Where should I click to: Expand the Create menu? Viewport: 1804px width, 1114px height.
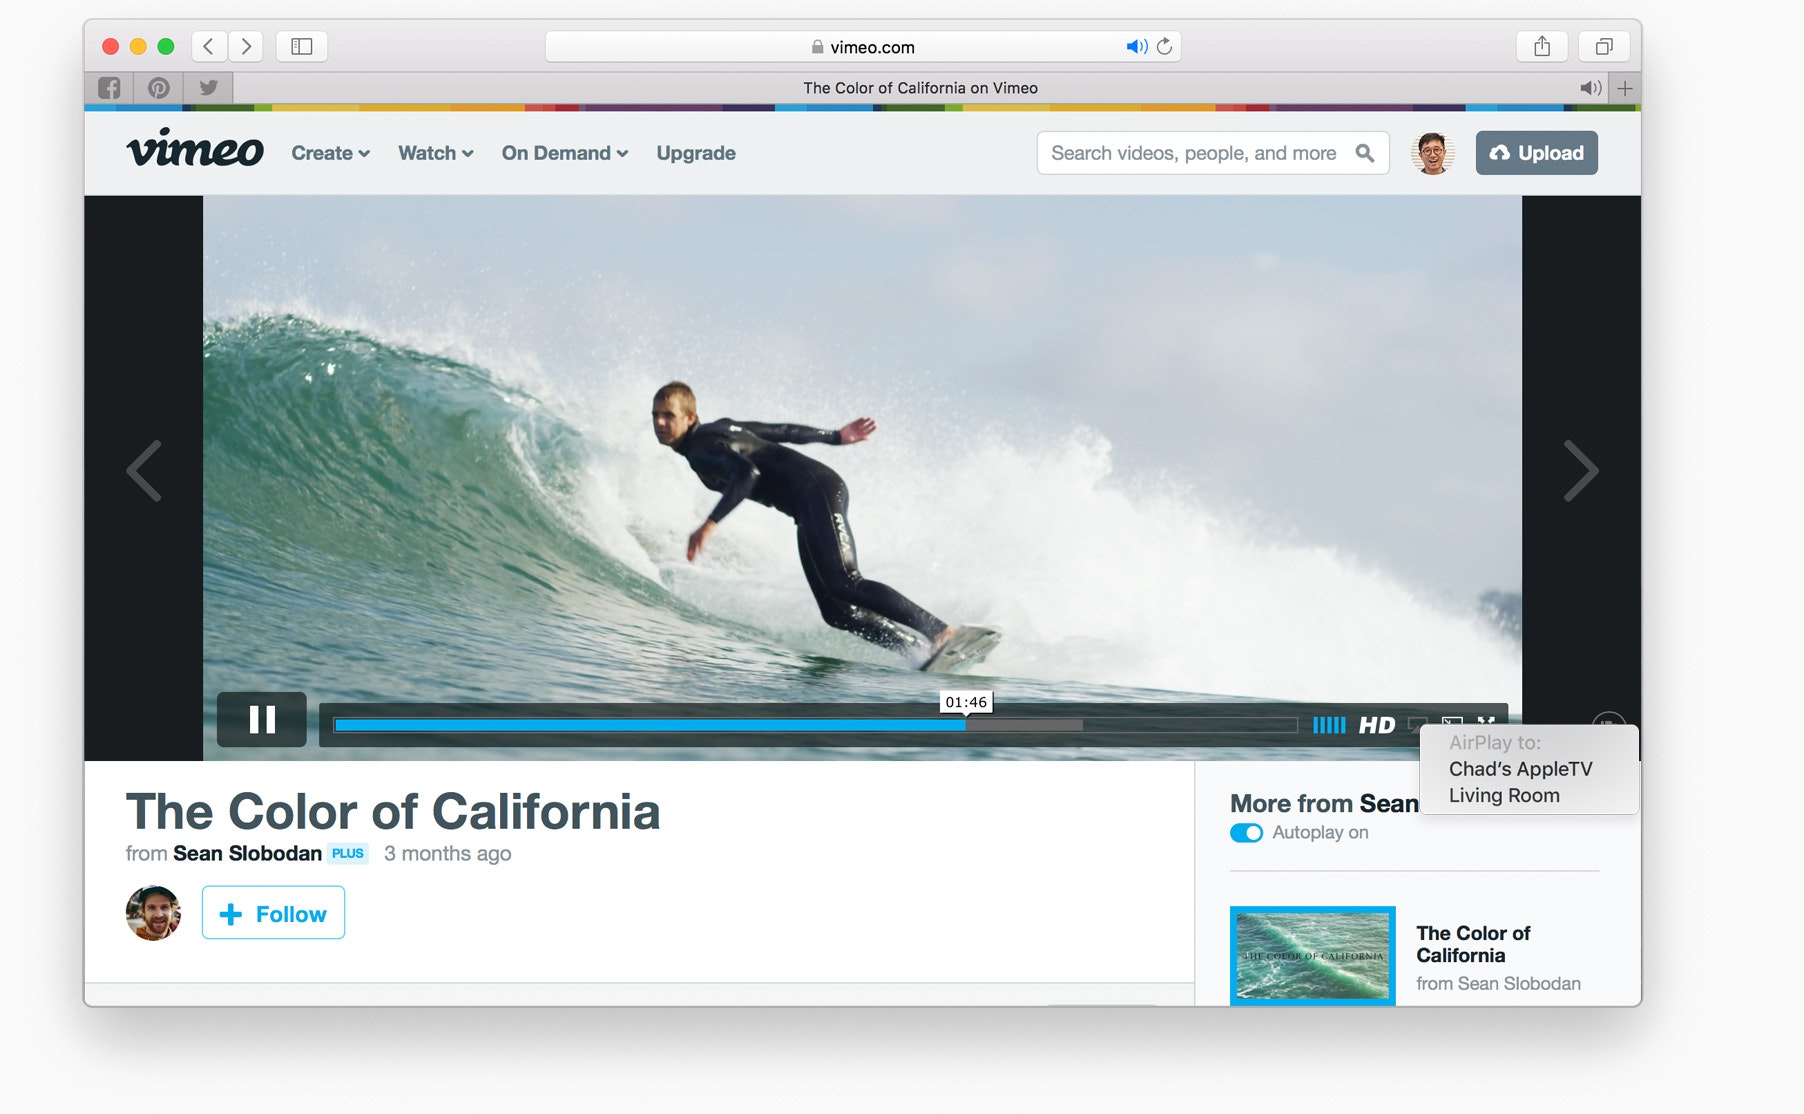(x=331, y=153)
